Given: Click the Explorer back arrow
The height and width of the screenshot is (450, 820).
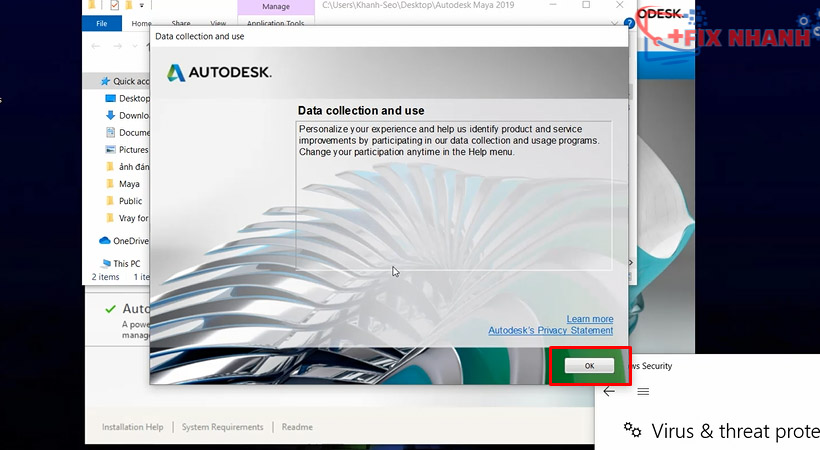Looking at the screenshot, I should point(95,47).
